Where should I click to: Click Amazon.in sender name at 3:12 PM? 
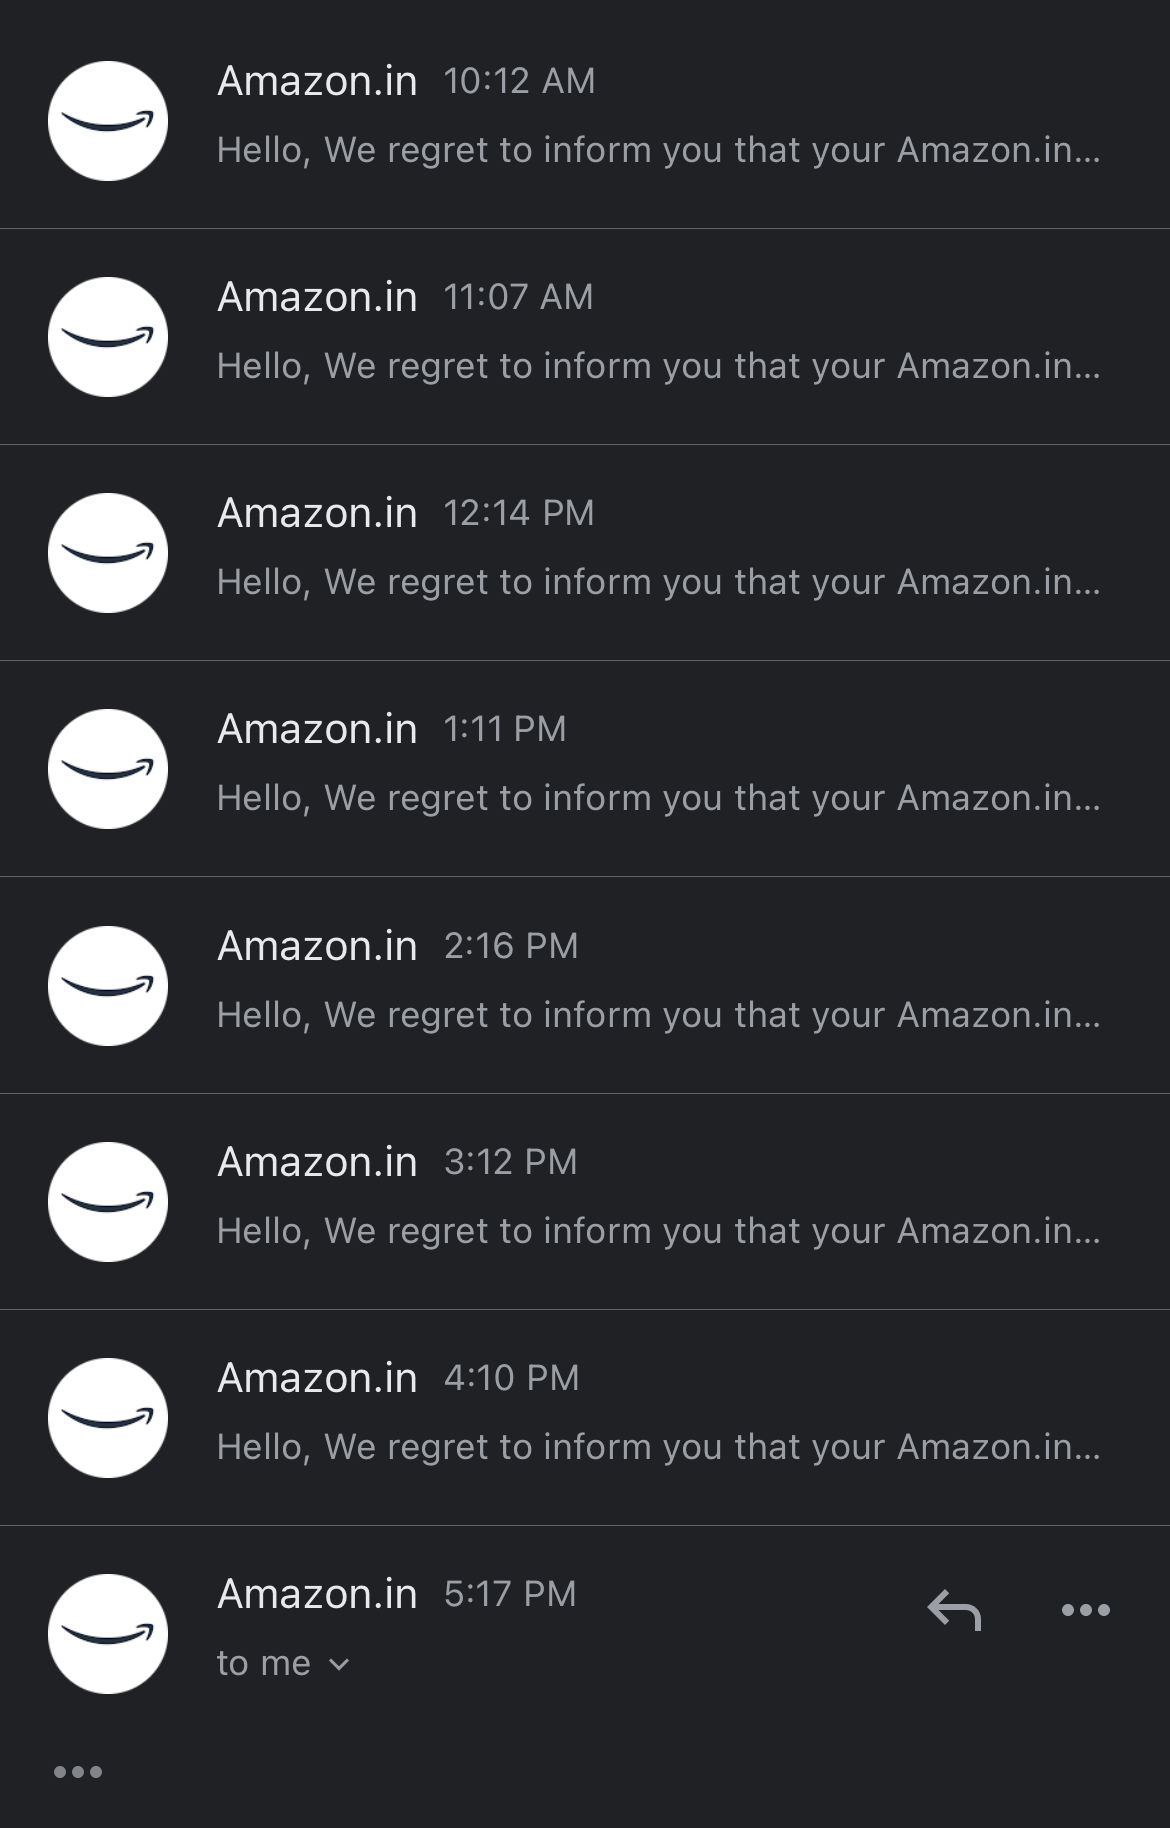click(x=317, y=1162)
